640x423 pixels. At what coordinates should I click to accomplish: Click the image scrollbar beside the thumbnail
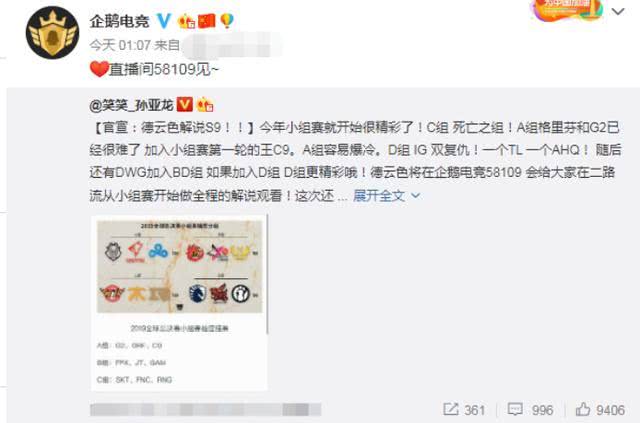pyautogui.click(x=267, y=274)
